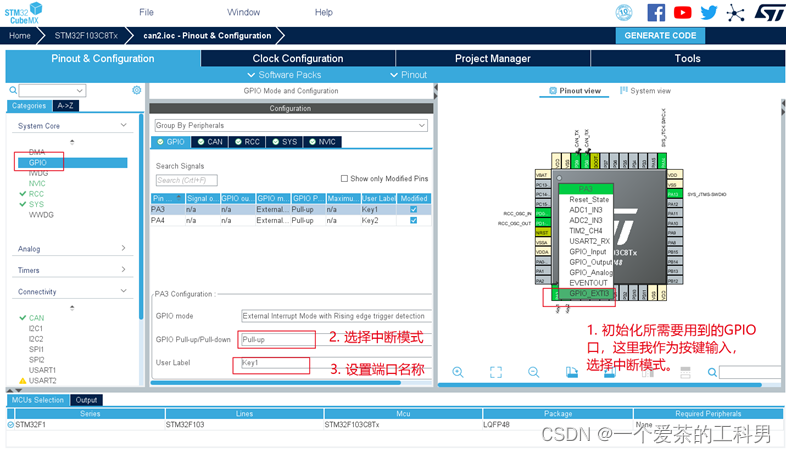Click the pinout search text field

coord(749,372)
